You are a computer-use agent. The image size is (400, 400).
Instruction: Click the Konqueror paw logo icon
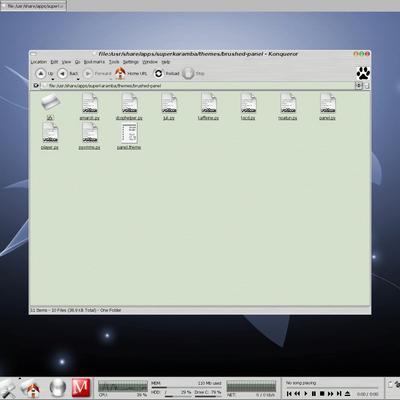click(x=363, y=73)
